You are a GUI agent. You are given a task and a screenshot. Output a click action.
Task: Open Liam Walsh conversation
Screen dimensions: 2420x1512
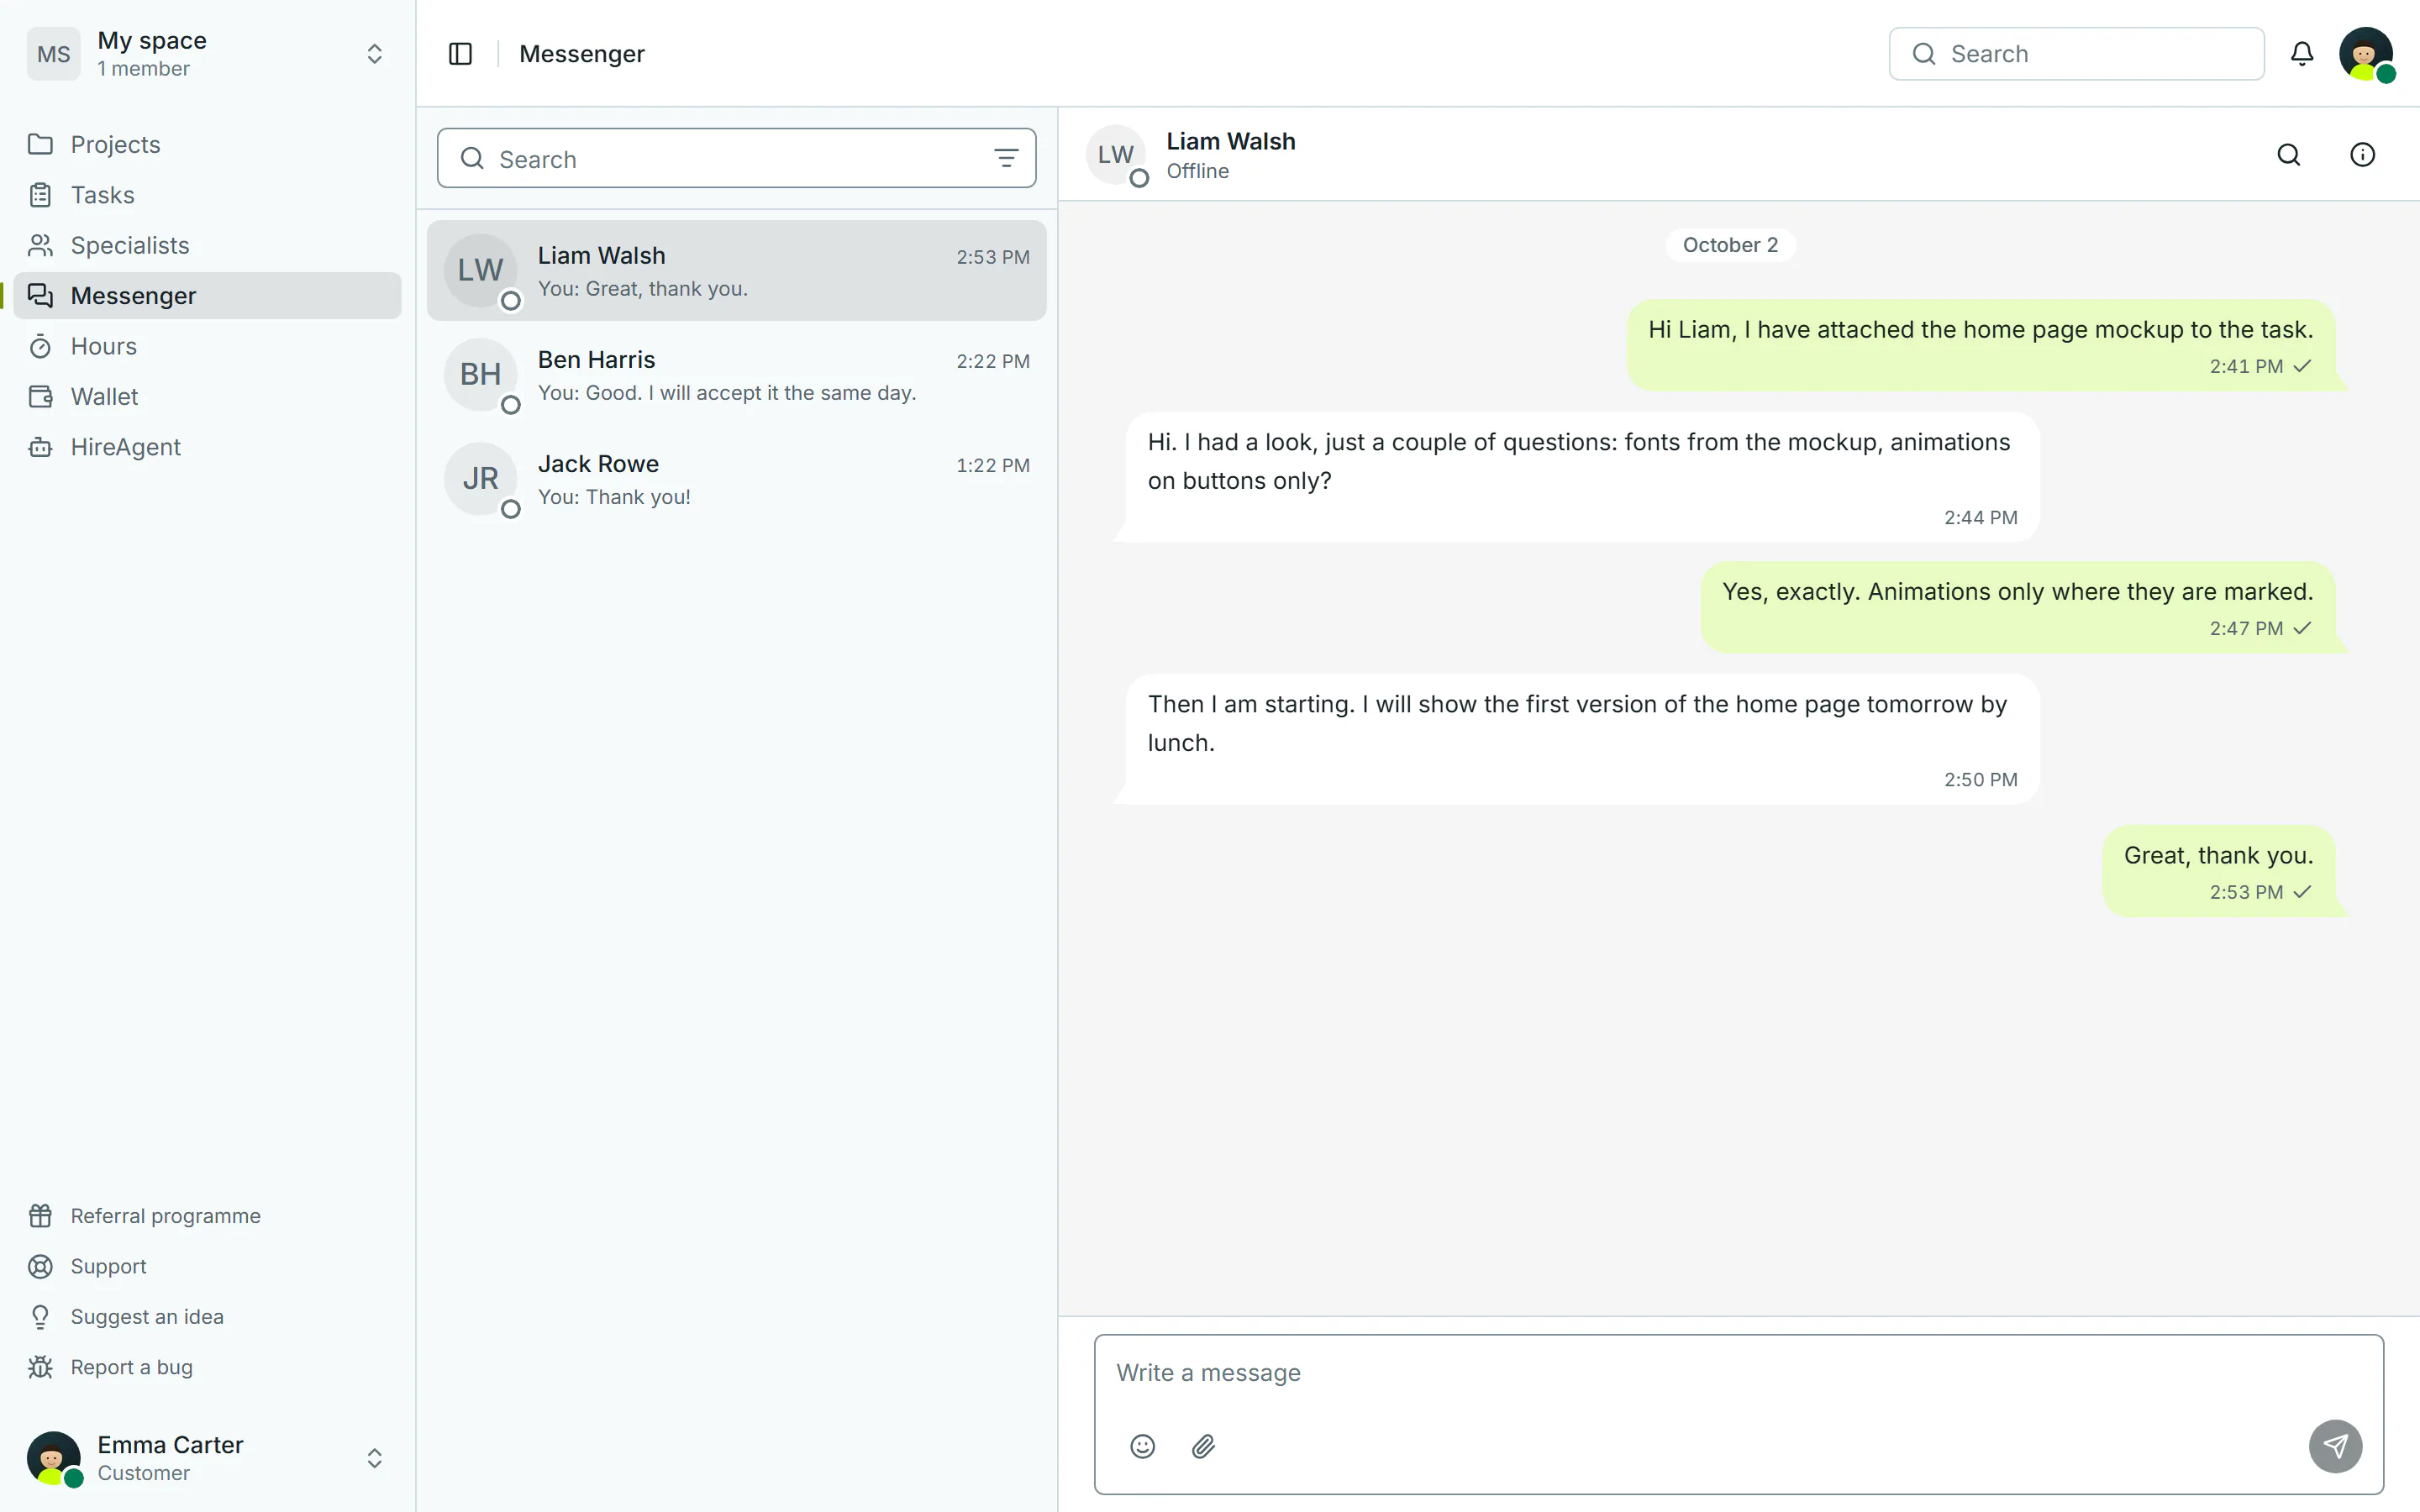[x=736, y=271]
